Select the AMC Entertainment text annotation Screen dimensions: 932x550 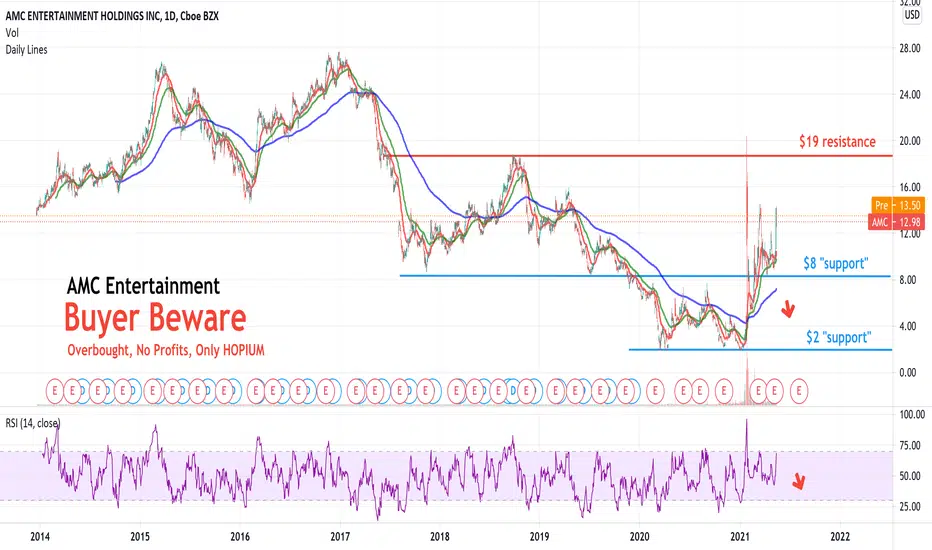click(143, 286)
